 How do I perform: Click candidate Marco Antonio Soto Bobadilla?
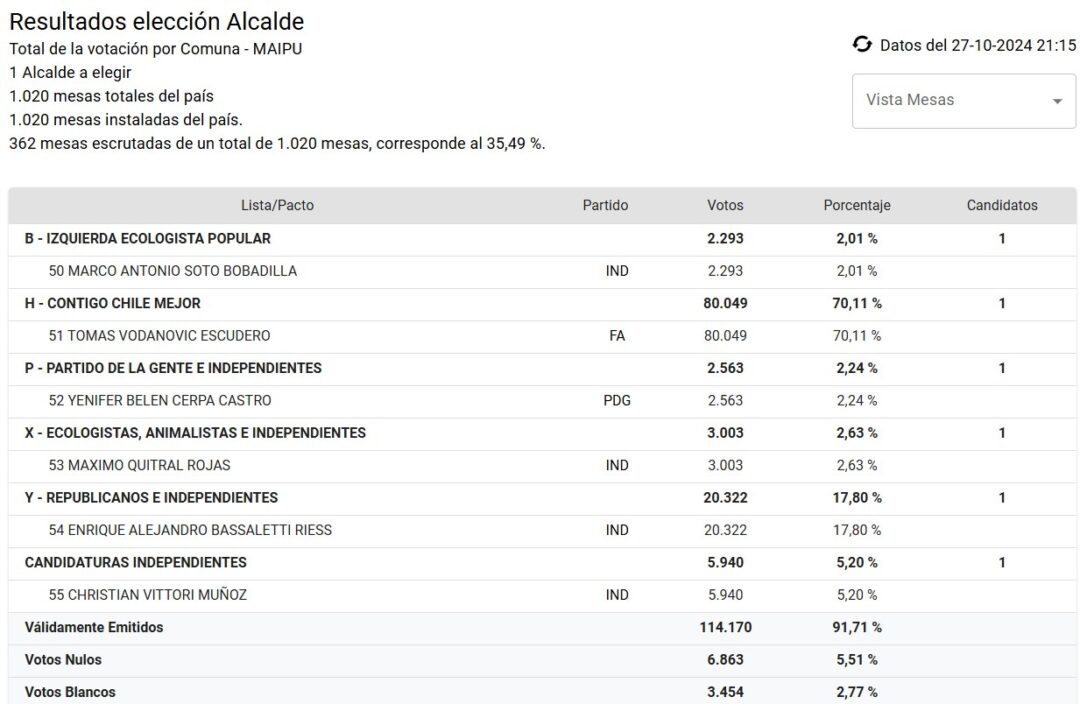click(x=172, y=271)
